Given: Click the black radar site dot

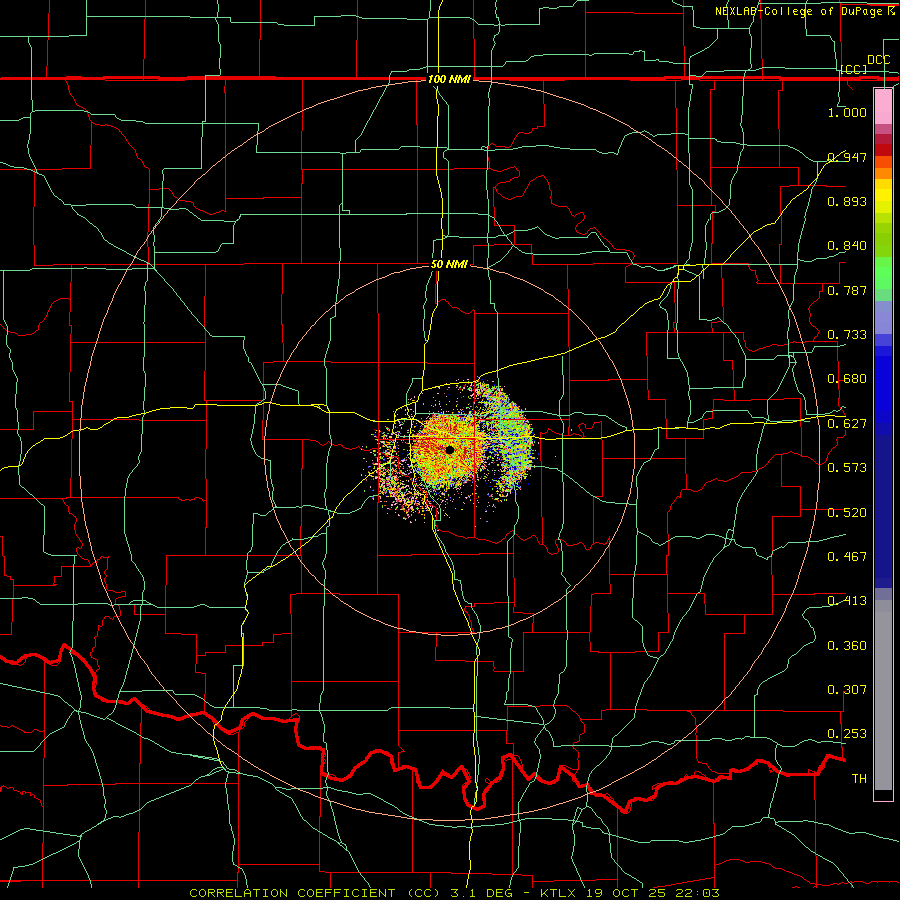Looking at the screenshot, I should [x=450, y=450].
